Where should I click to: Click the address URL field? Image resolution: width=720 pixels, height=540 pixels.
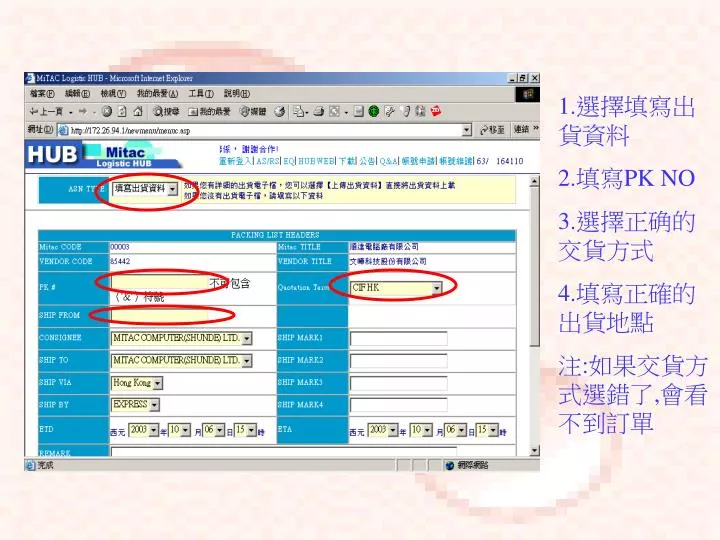click(265, 131)
